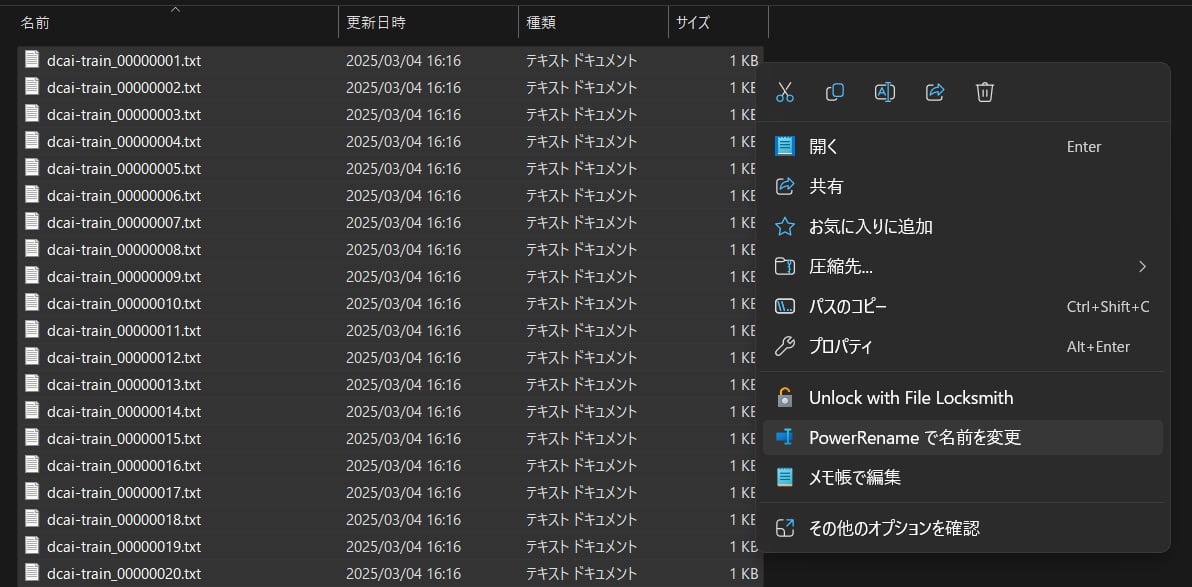Click the Delete trash icon in context menu

coord(985,93)
